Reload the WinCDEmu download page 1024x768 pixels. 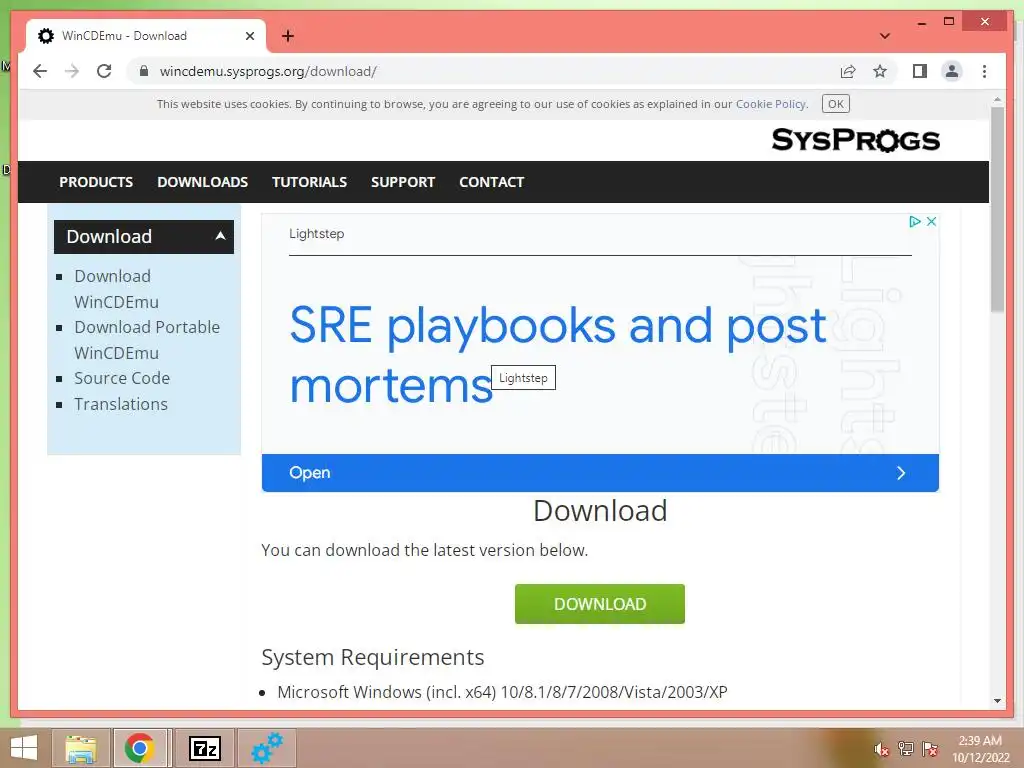pyautogui.click(x=104, y=71)
